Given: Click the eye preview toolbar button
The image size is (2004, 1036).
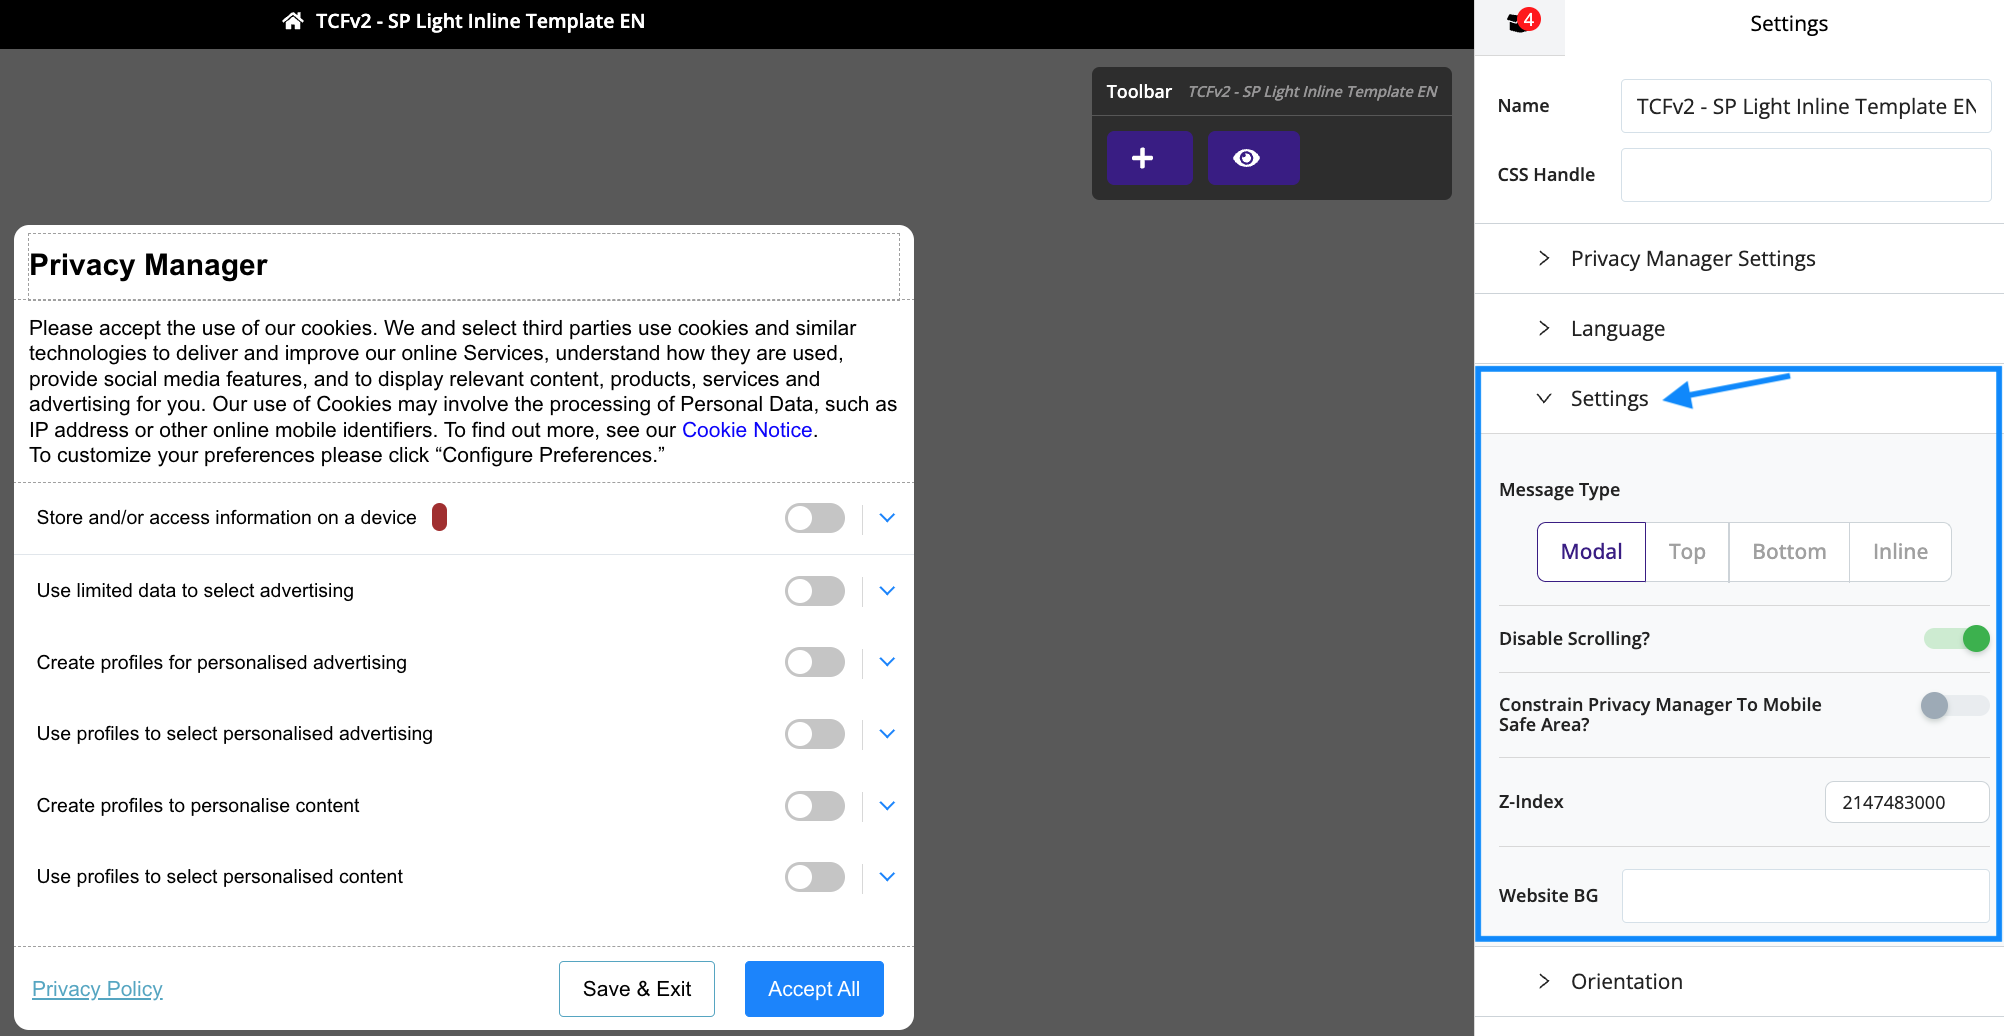Looking at the screenshot, I should click(1253, 158).
